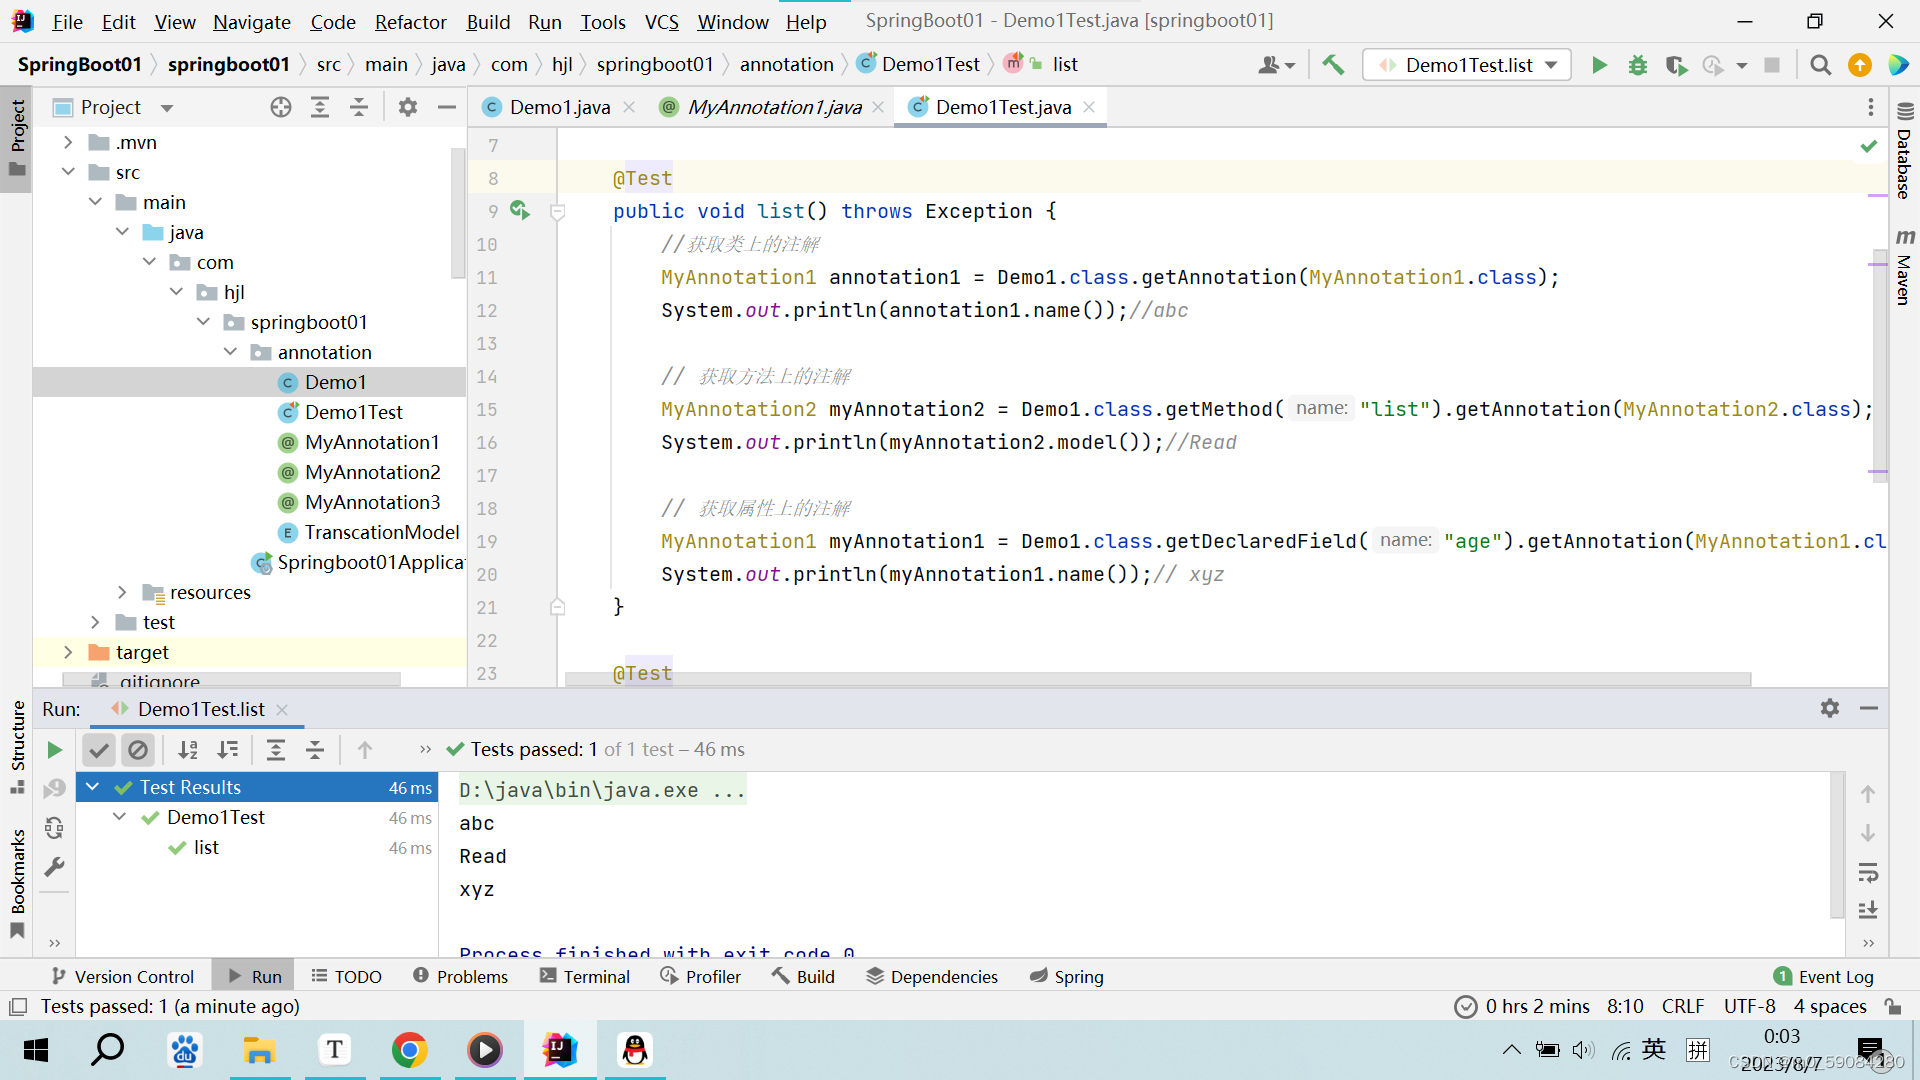Build the project using the hammer icon

(1333, 64)
